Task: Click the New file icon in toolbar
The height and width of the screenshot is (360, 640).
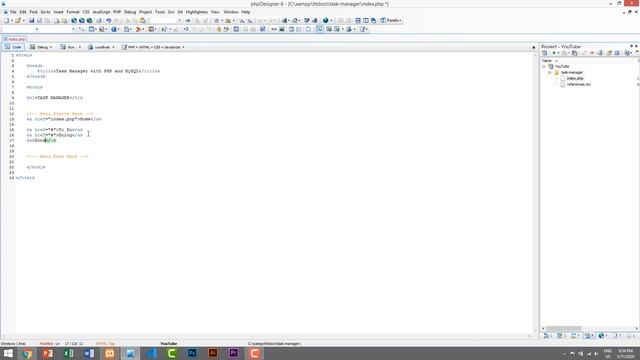Action: click(x=6, y=20)
